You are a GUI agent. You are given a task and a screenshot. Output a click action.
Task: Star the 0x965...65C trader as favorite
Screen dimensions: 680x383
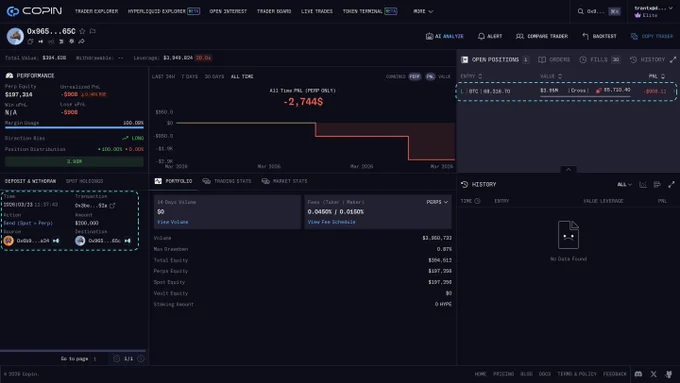point(82,31)
